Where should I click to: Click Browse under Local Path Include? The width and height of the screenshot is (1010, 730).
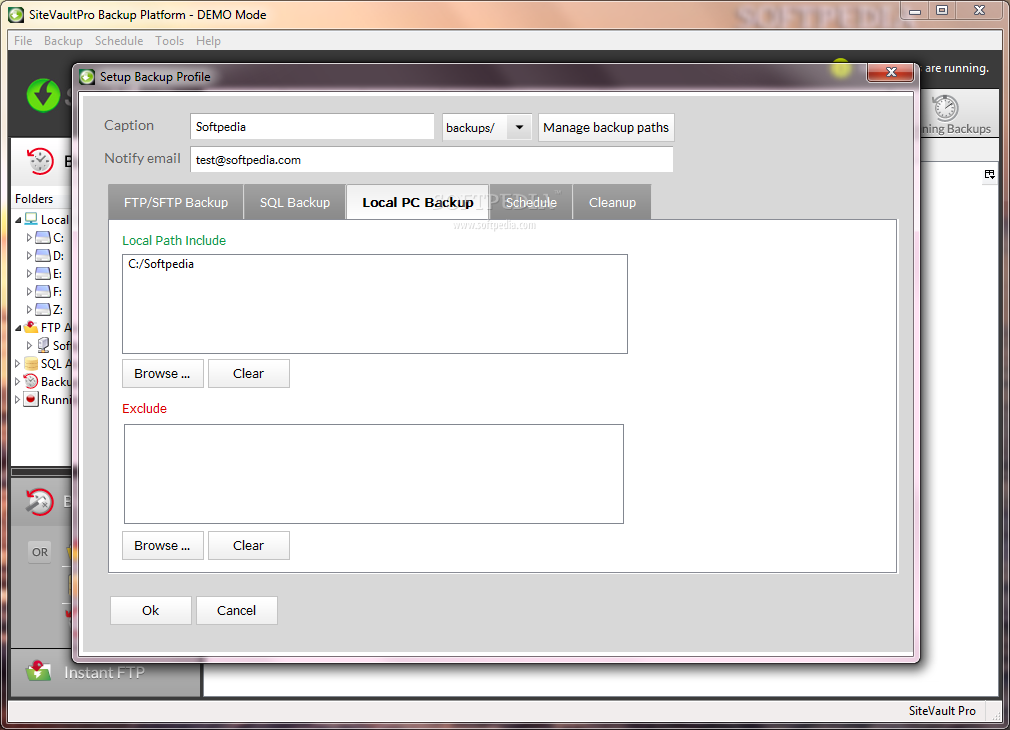[162, 374]
